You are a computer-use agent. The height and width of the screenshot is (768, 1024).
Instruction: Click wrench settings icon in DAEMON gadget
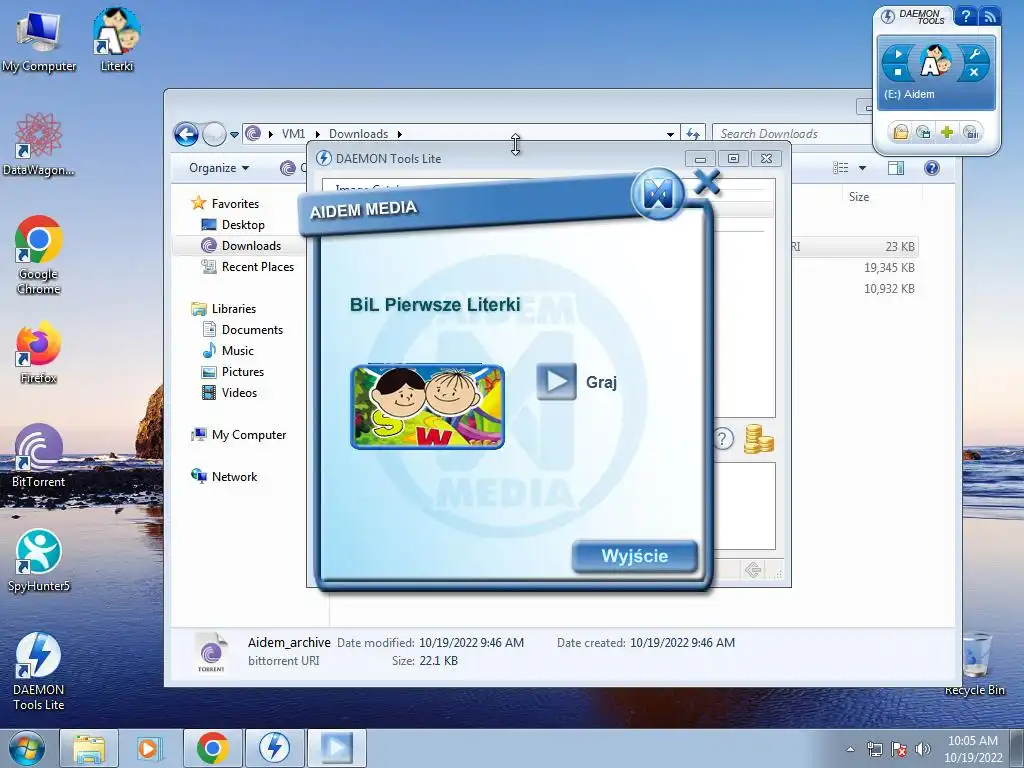click(x=974, y=54)
